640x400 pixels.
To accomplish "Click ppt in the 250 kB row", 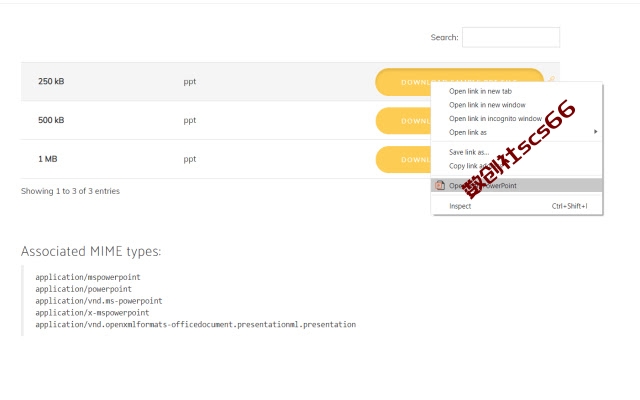I will [190, 82].
